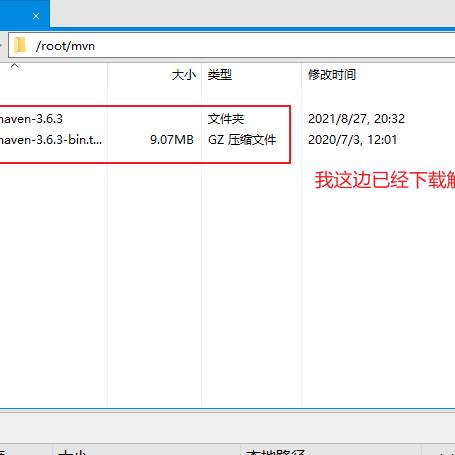Screen dimensions: 455x455
Task: Select the maven-3.6.3 folder row
Action: coord(31,119)
